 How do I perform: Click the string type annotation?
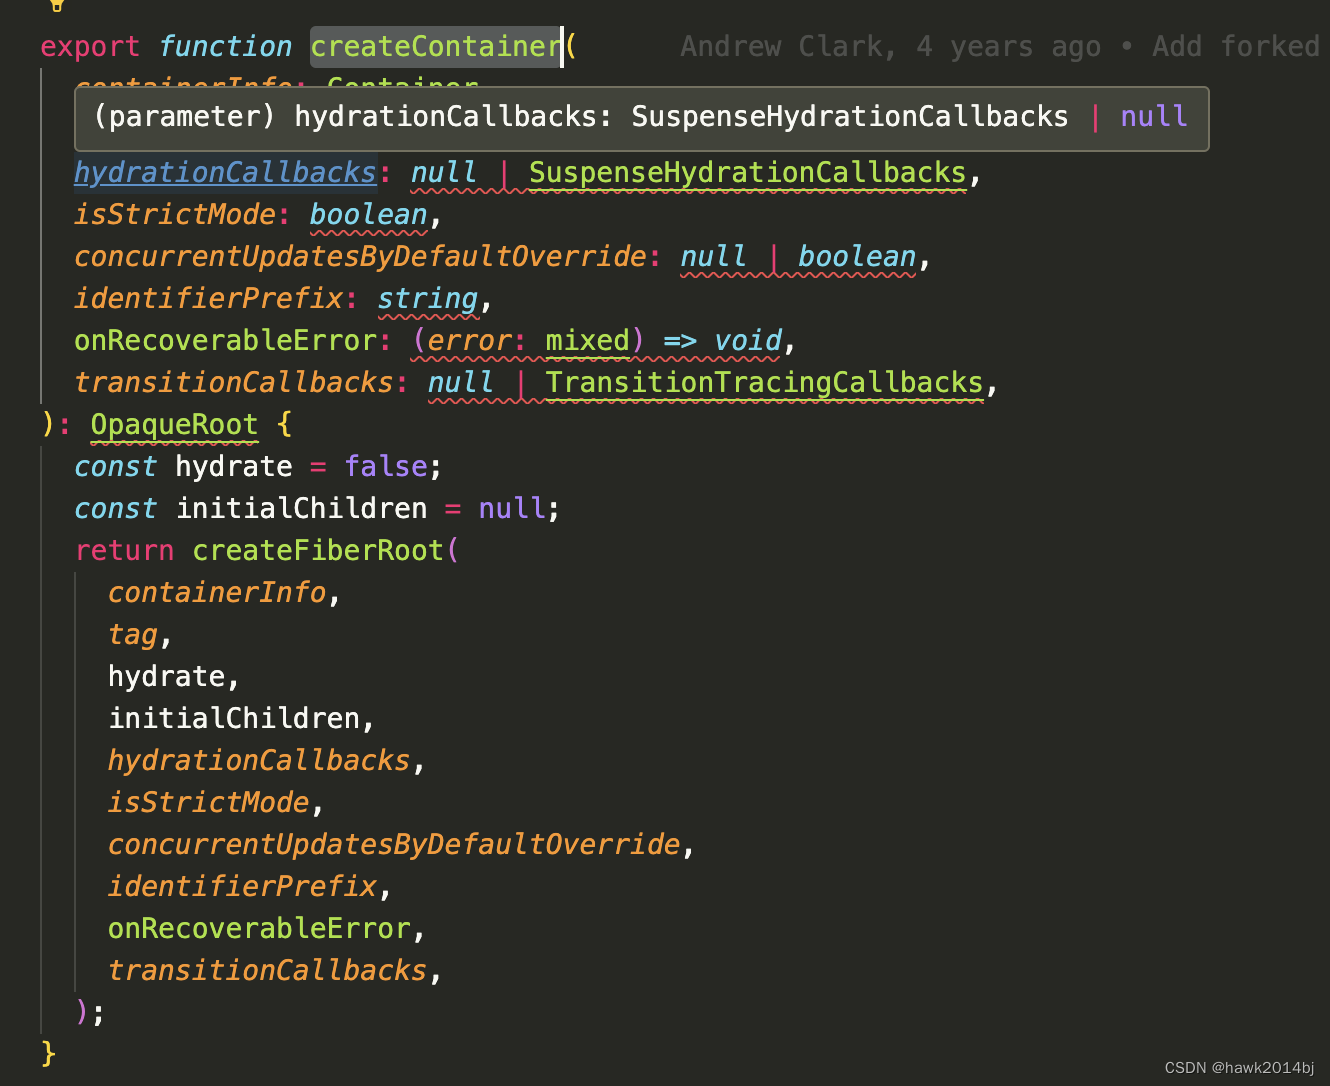(428, 299)
